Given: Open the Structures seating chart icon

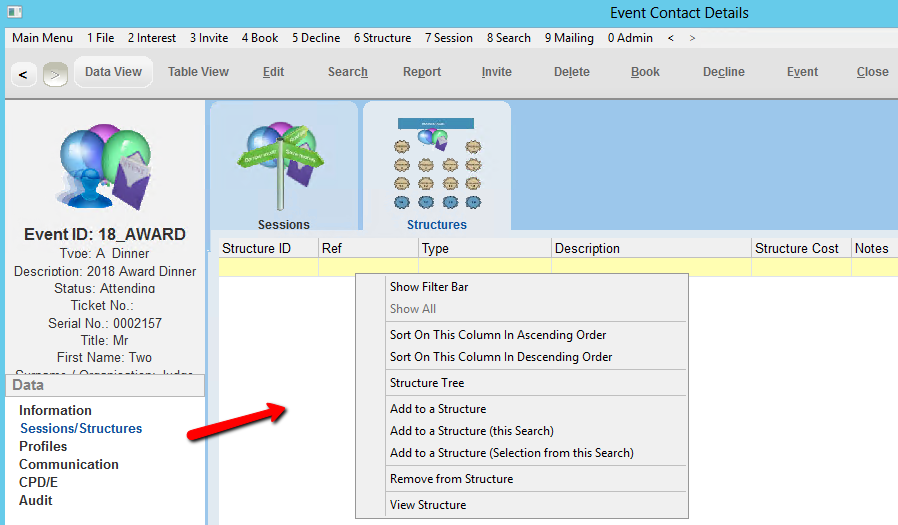Looking at the screenshot, I should pos(436,160).
